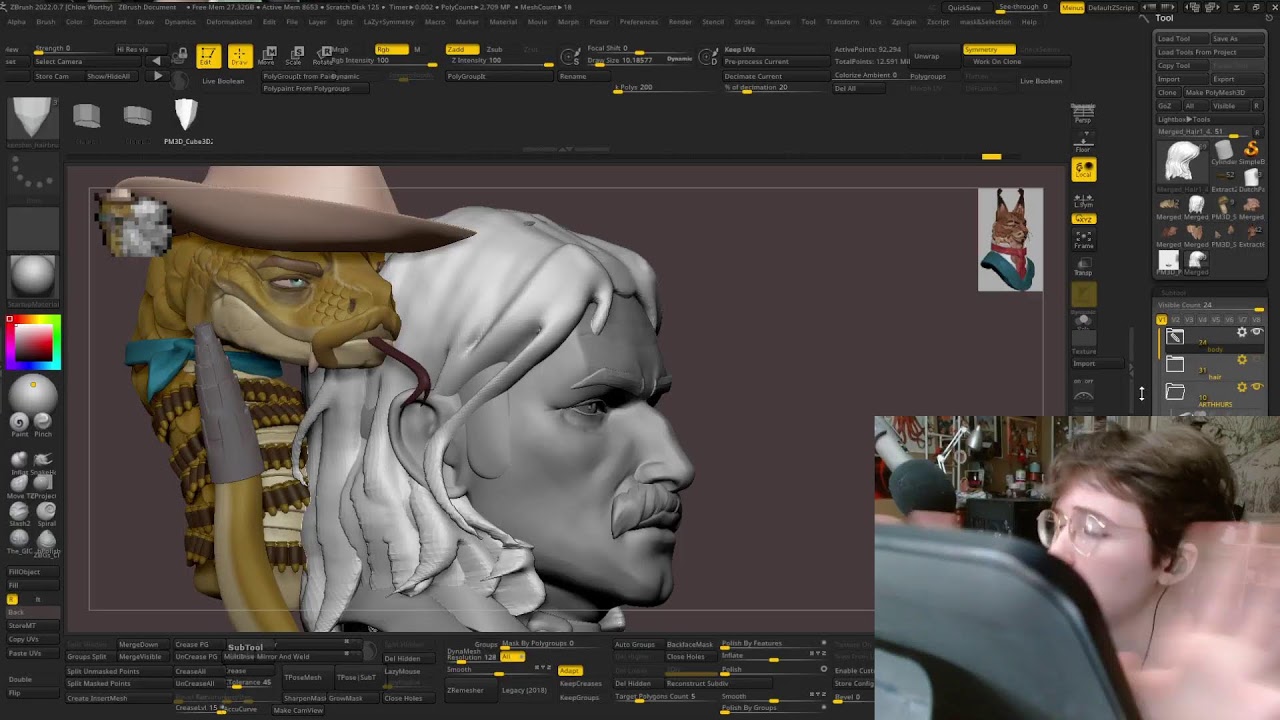
Task: Select the Draw mode button
Action: click(239, 57)
